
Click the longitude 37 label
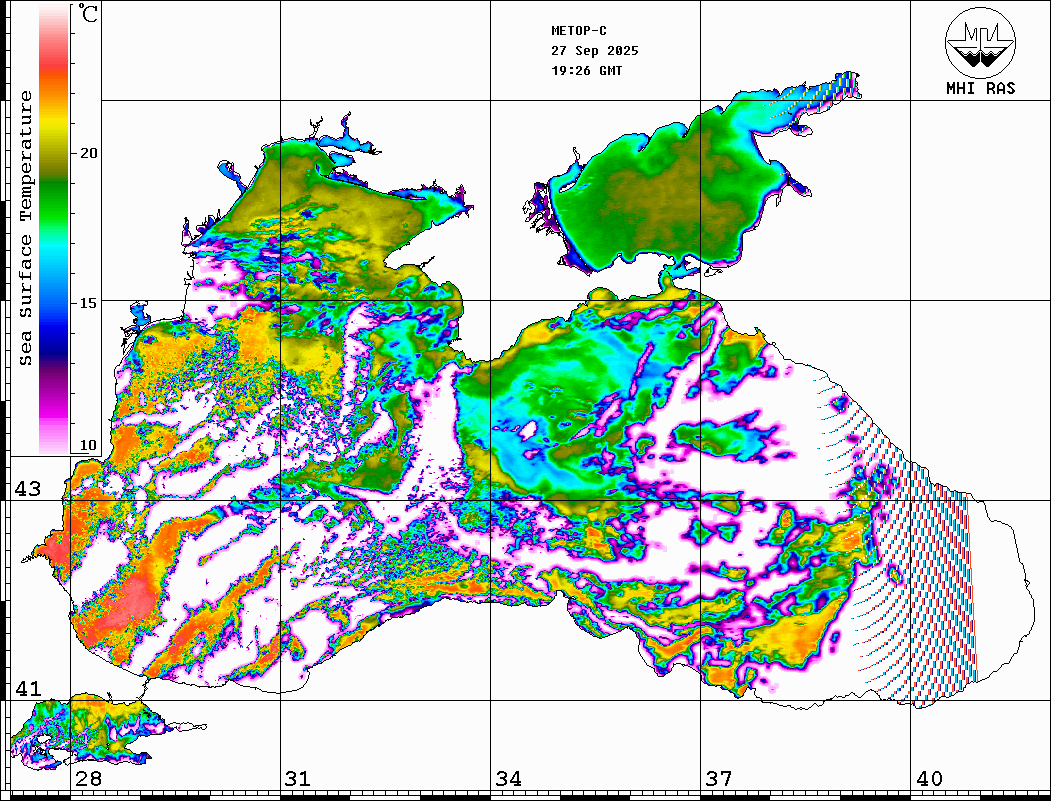[x=718, y=779]
